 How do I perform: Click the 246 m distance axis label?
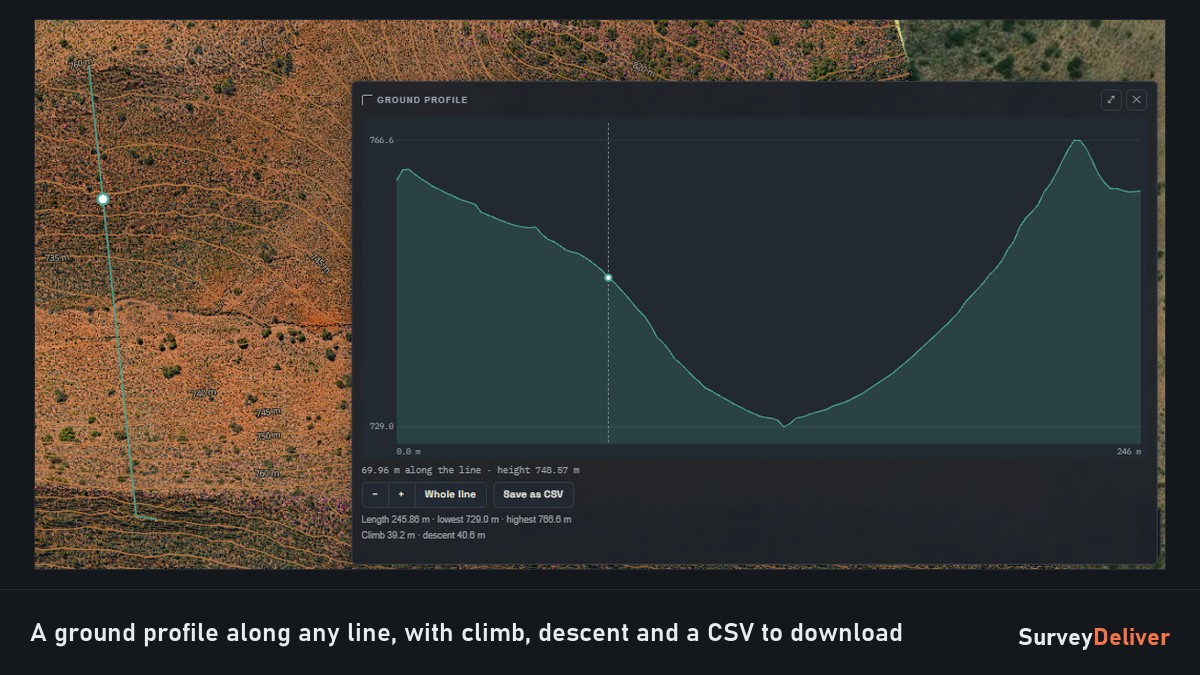click(x=1128, y=452)
